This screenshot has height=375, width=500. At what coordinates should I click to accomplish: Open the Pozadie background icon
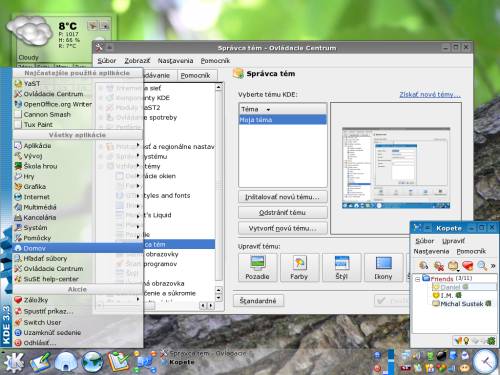click(x=257, y=268)
